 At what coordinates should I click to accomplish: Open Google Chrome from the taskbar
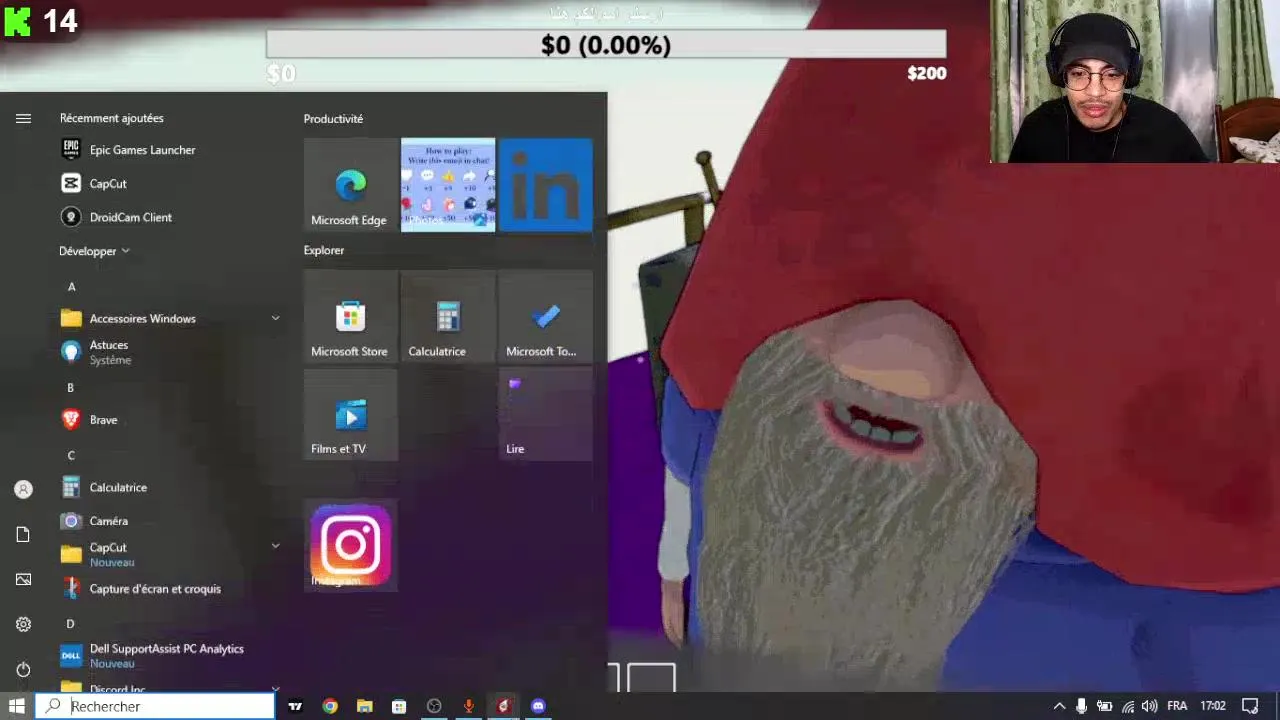(330, 706)
